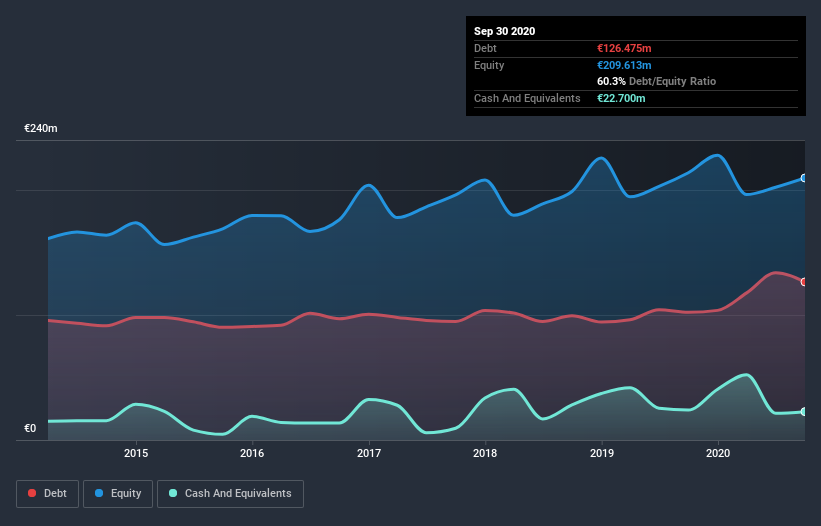This screenshot has width=821, height=526.
Task: Click the blue Equity endpoint marker
Action: (804, 178)
